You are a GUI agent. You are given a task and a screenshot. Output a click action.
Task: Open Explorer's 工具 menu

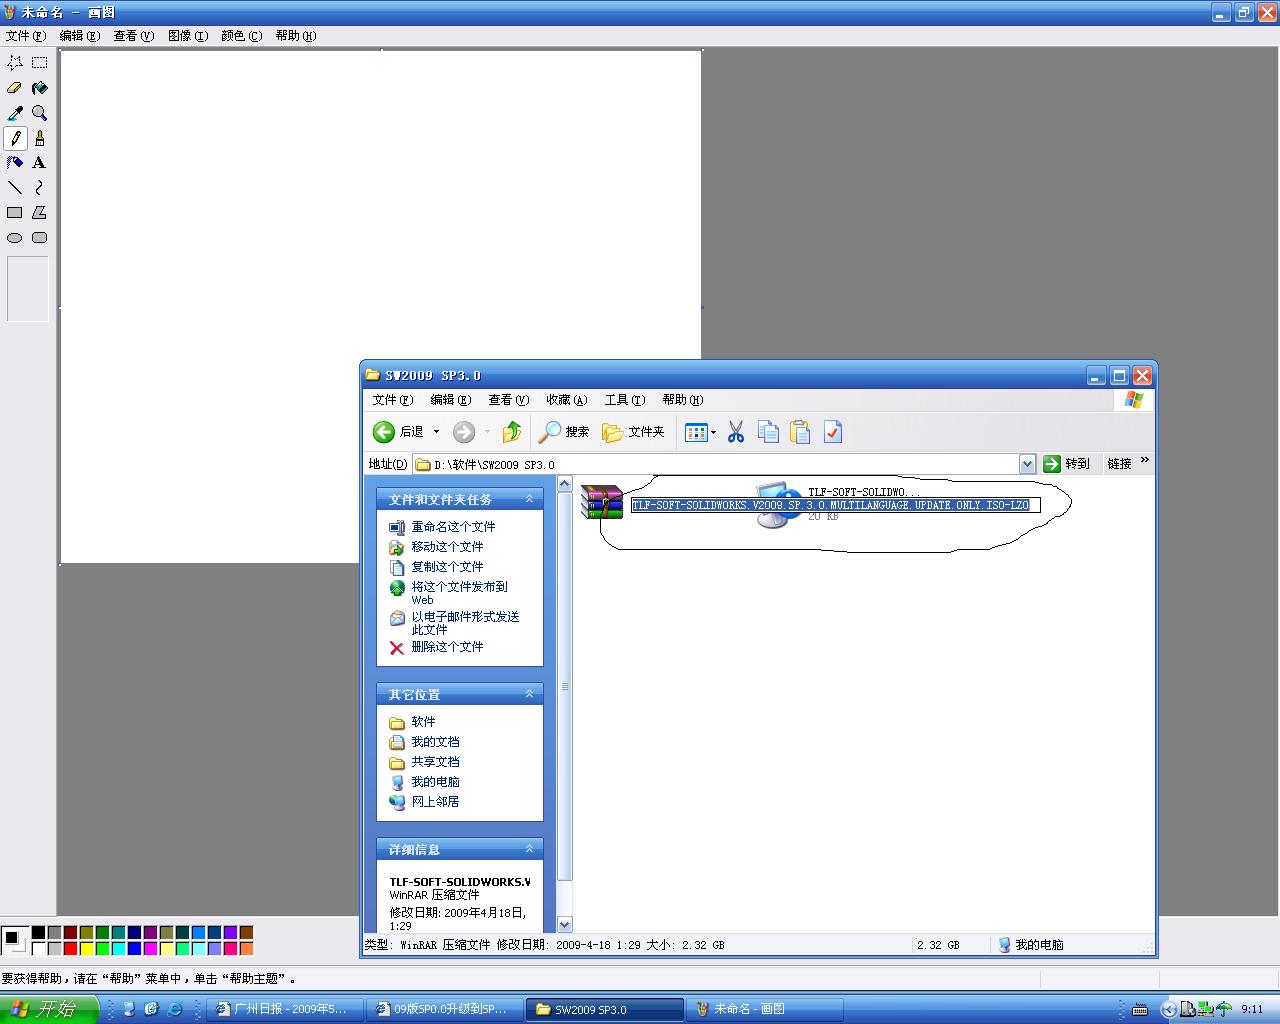624,400
